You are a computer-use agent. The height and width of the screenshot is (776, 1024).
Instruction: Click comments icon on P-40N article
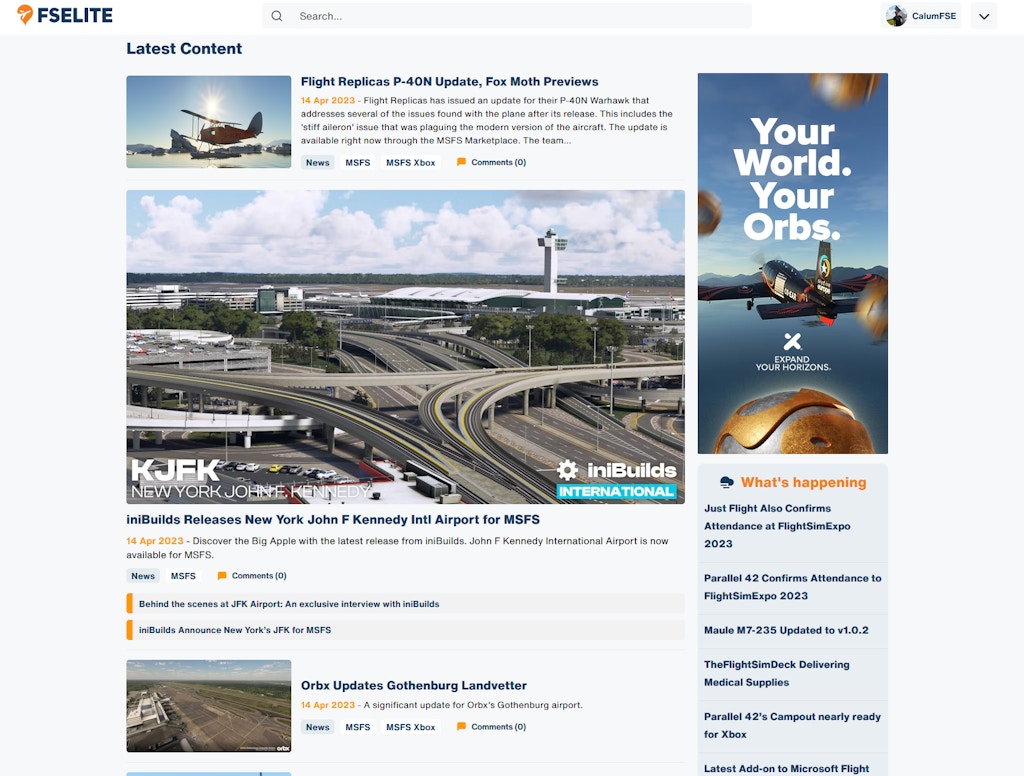[461, 162]
